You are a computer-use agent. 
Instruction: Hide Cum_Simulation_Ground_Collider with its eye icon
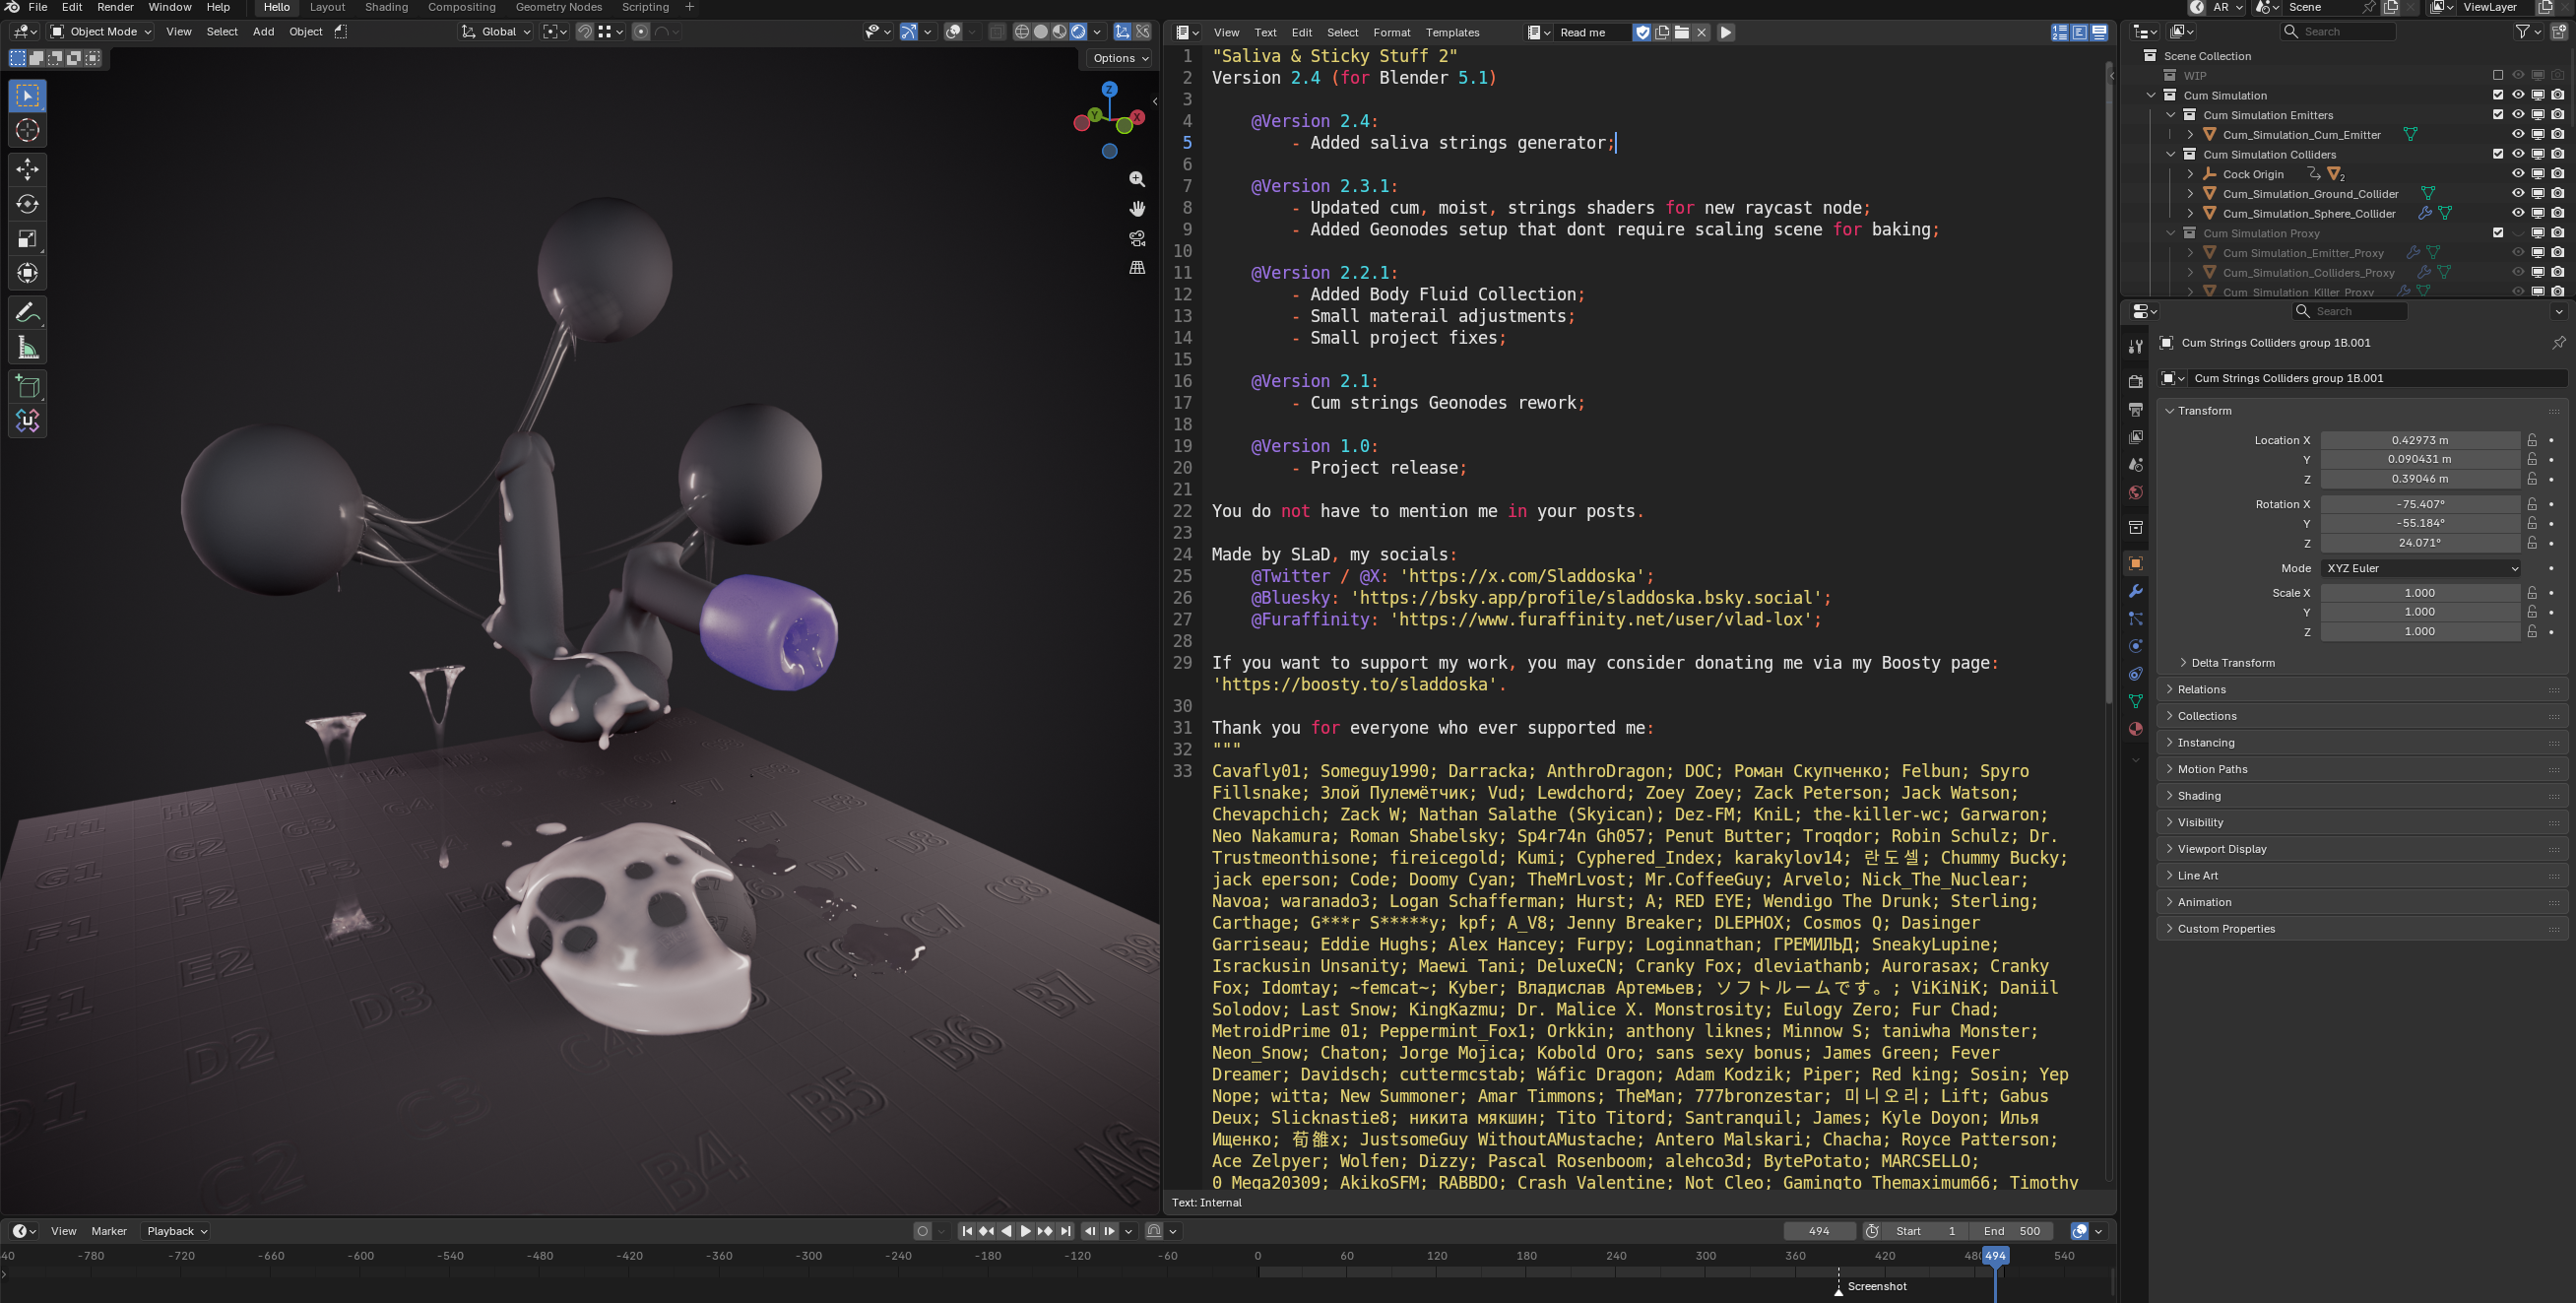click(x=2518, y=193)
